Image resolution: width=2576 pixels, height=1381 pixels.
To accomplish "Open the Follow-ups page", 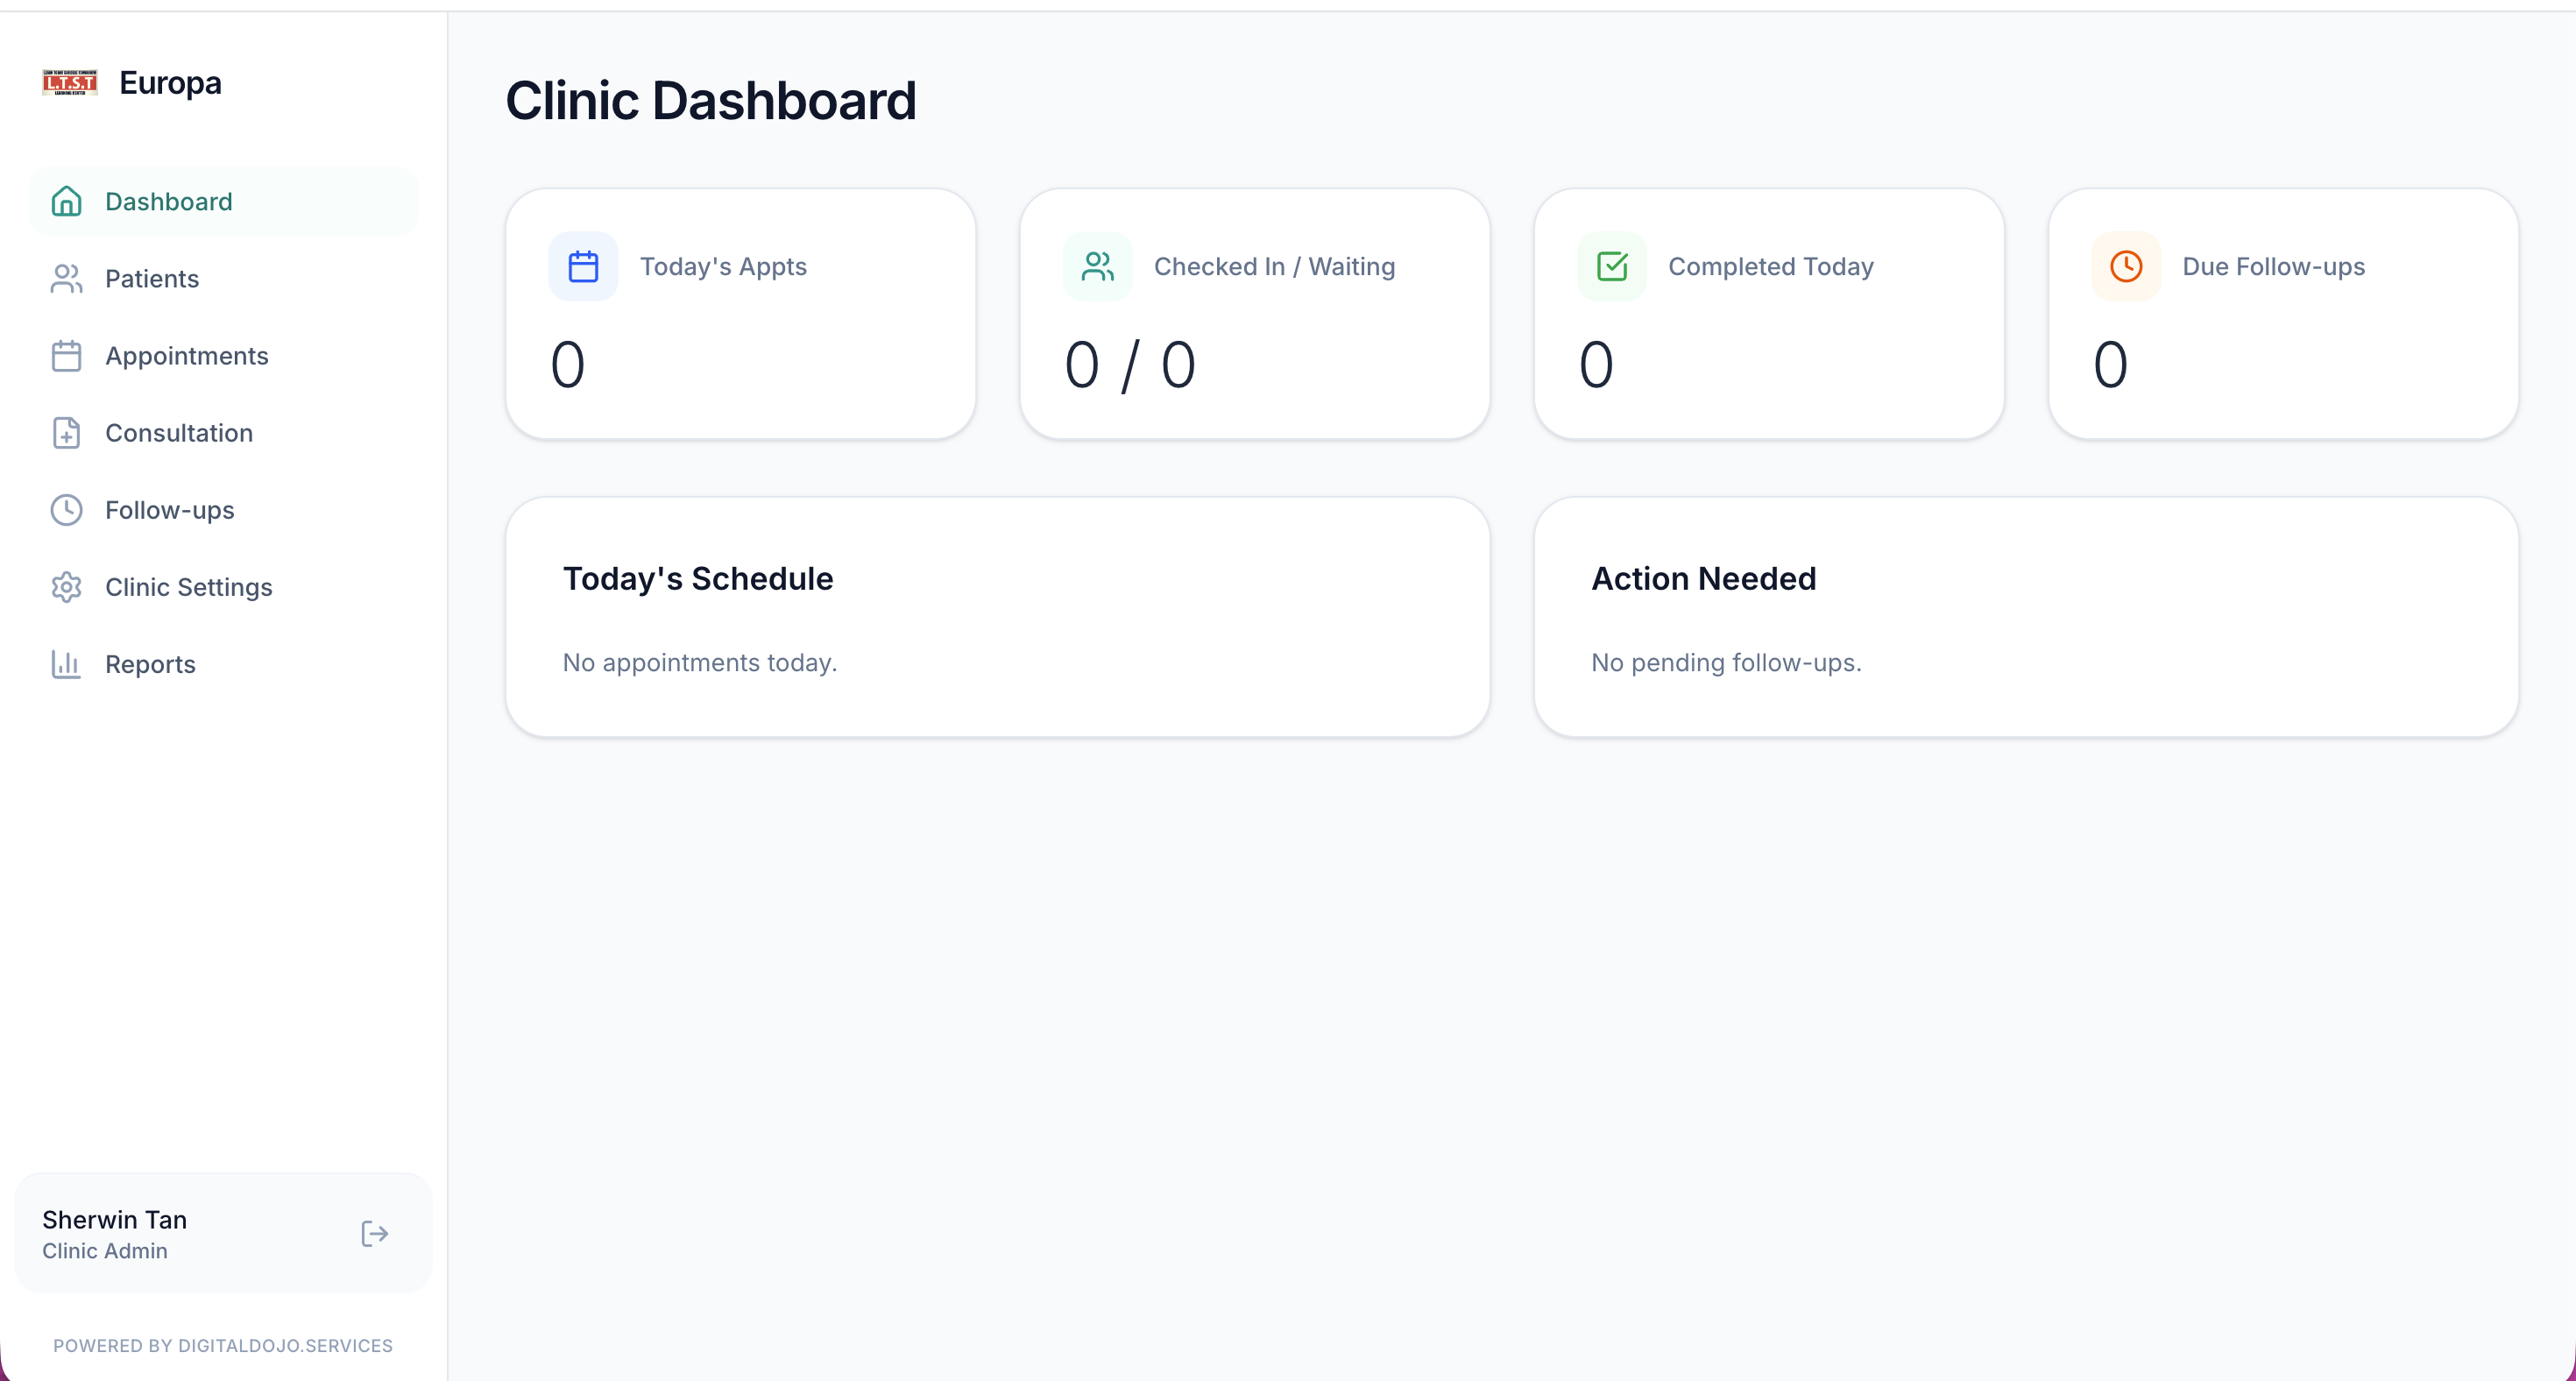I will point(224,509).
